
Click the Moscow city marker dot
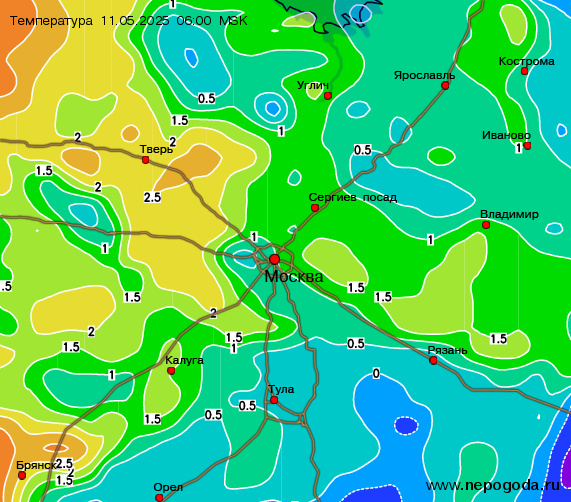click(x=275, y=260)
